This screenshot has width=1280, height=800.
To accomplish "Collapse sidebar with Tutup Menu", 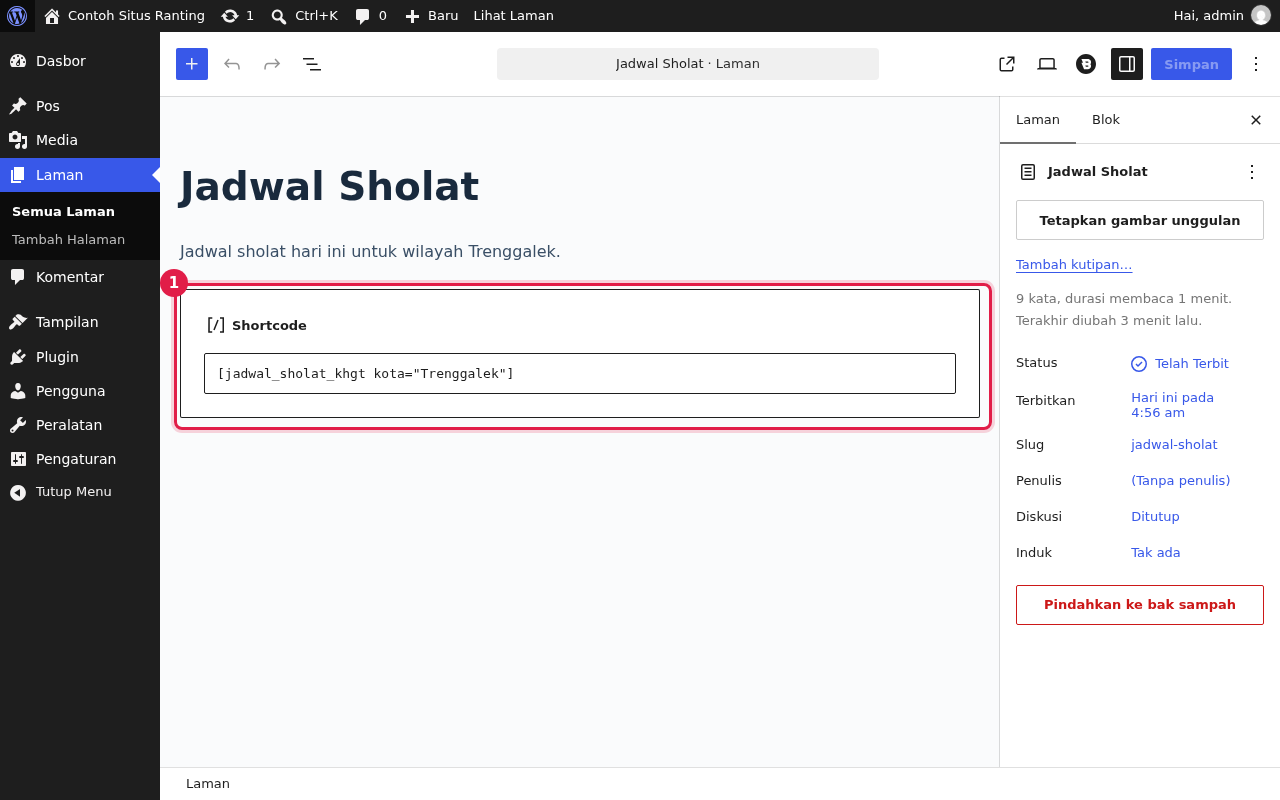I will (80, 492).
